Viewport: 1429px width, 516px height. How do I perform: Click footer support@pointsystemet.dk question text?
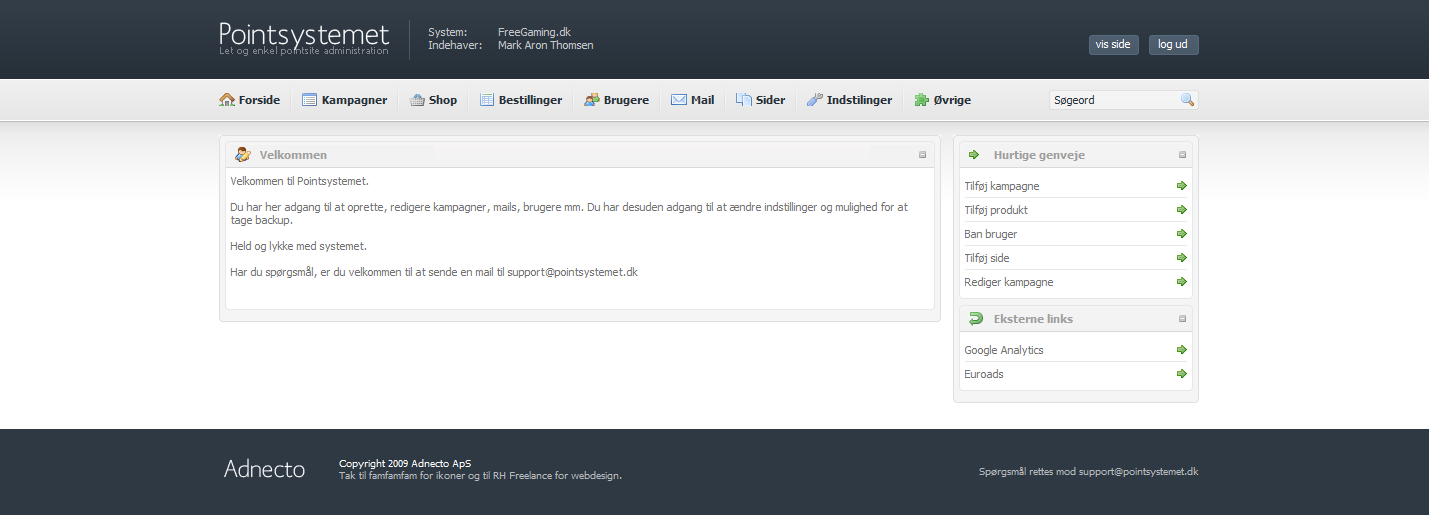tap(1088, 471)
